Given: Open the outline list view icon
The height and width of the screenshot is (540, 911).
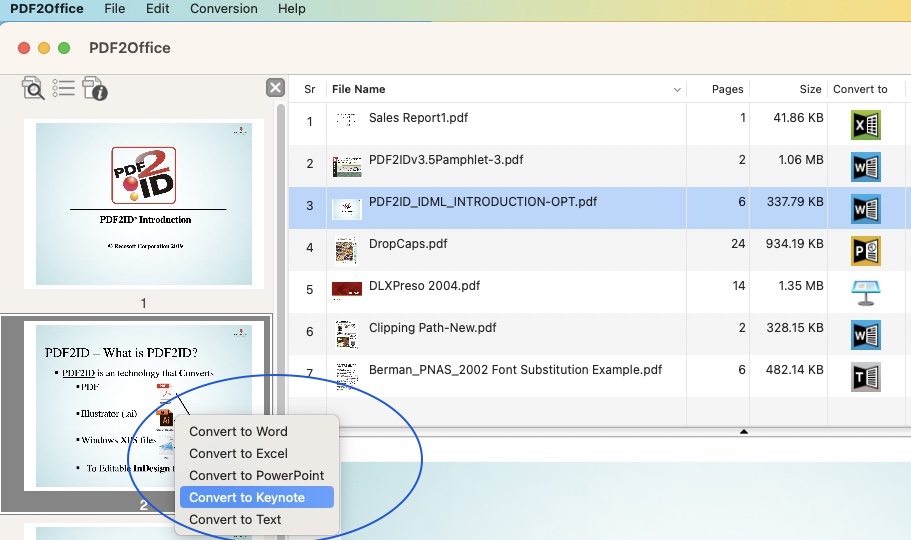Looking at the screenshot, I should [64, 88].
